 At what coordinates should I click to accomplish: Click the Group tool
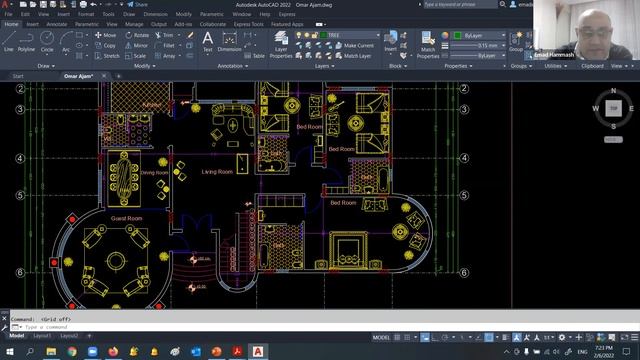click(x=516, y=42)
